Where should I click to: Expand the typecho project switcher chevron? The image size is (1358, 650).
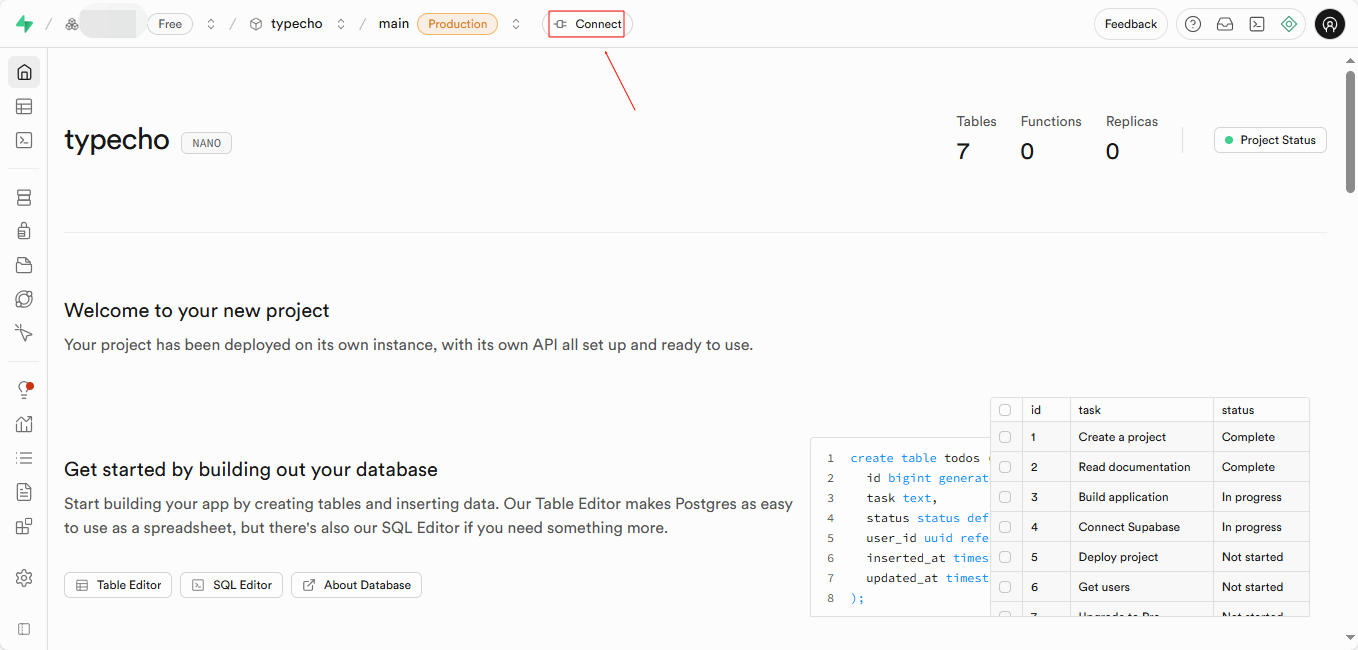click(x=341, y=24)
